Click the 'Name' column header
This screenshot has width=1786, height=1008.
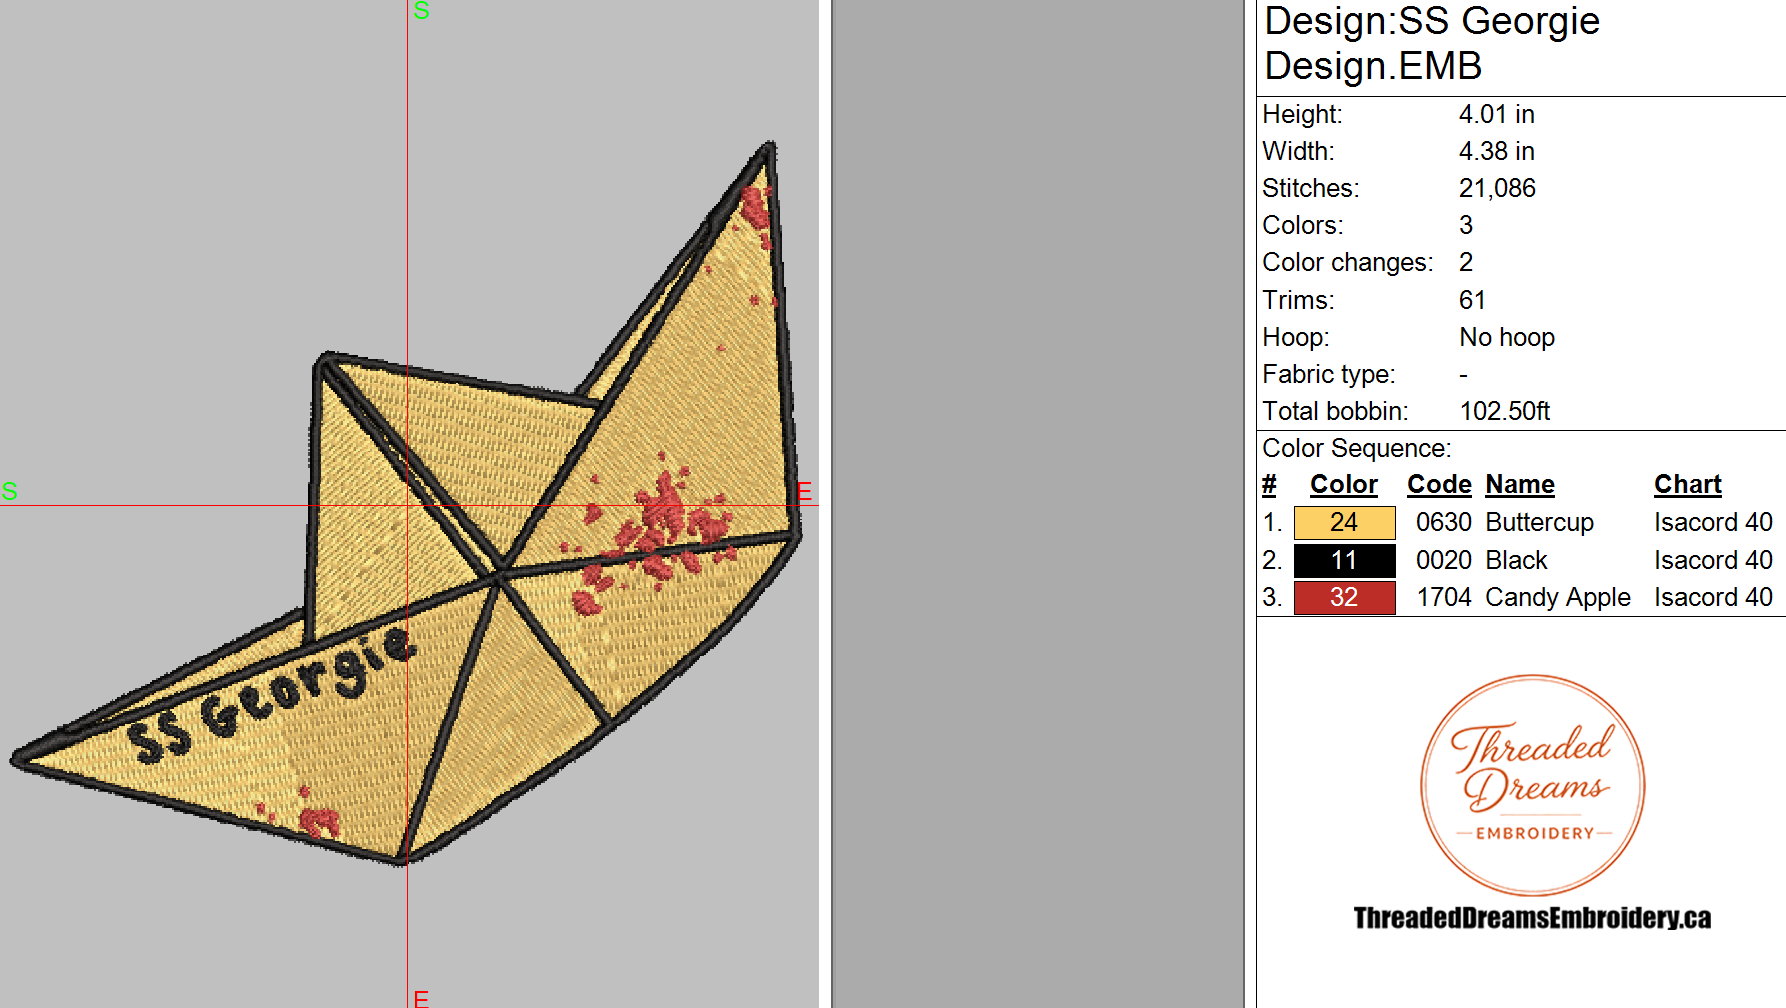pos(1520,485)
